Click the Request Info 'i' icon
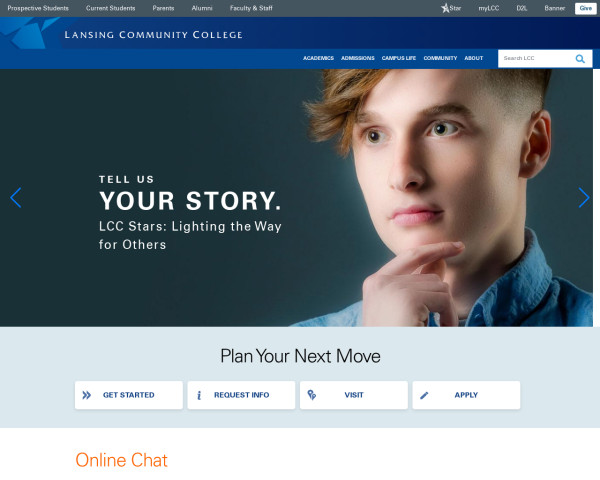Screen dimensions: 600x480 (x=199, y=395)
